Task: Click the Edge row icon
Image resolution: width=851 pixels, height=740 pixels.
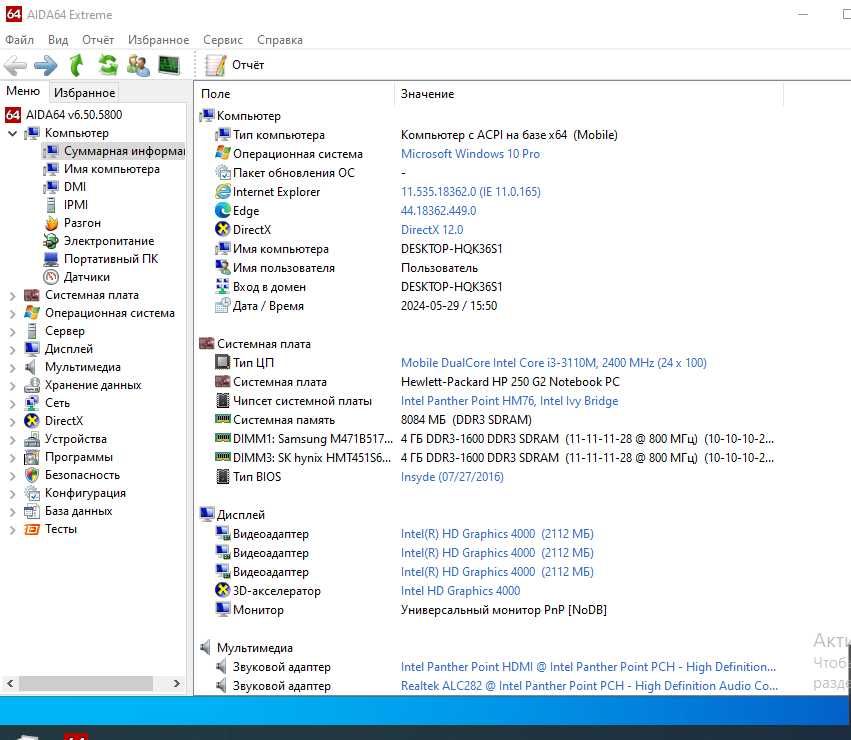Action: [223, 210]
